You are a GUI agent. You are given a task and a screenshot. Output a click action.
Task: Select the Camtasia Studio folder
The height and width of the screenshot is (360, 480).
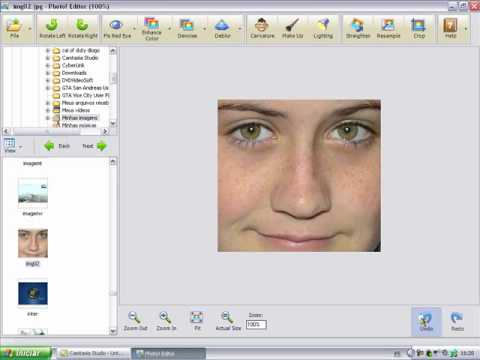pos(80,58)
